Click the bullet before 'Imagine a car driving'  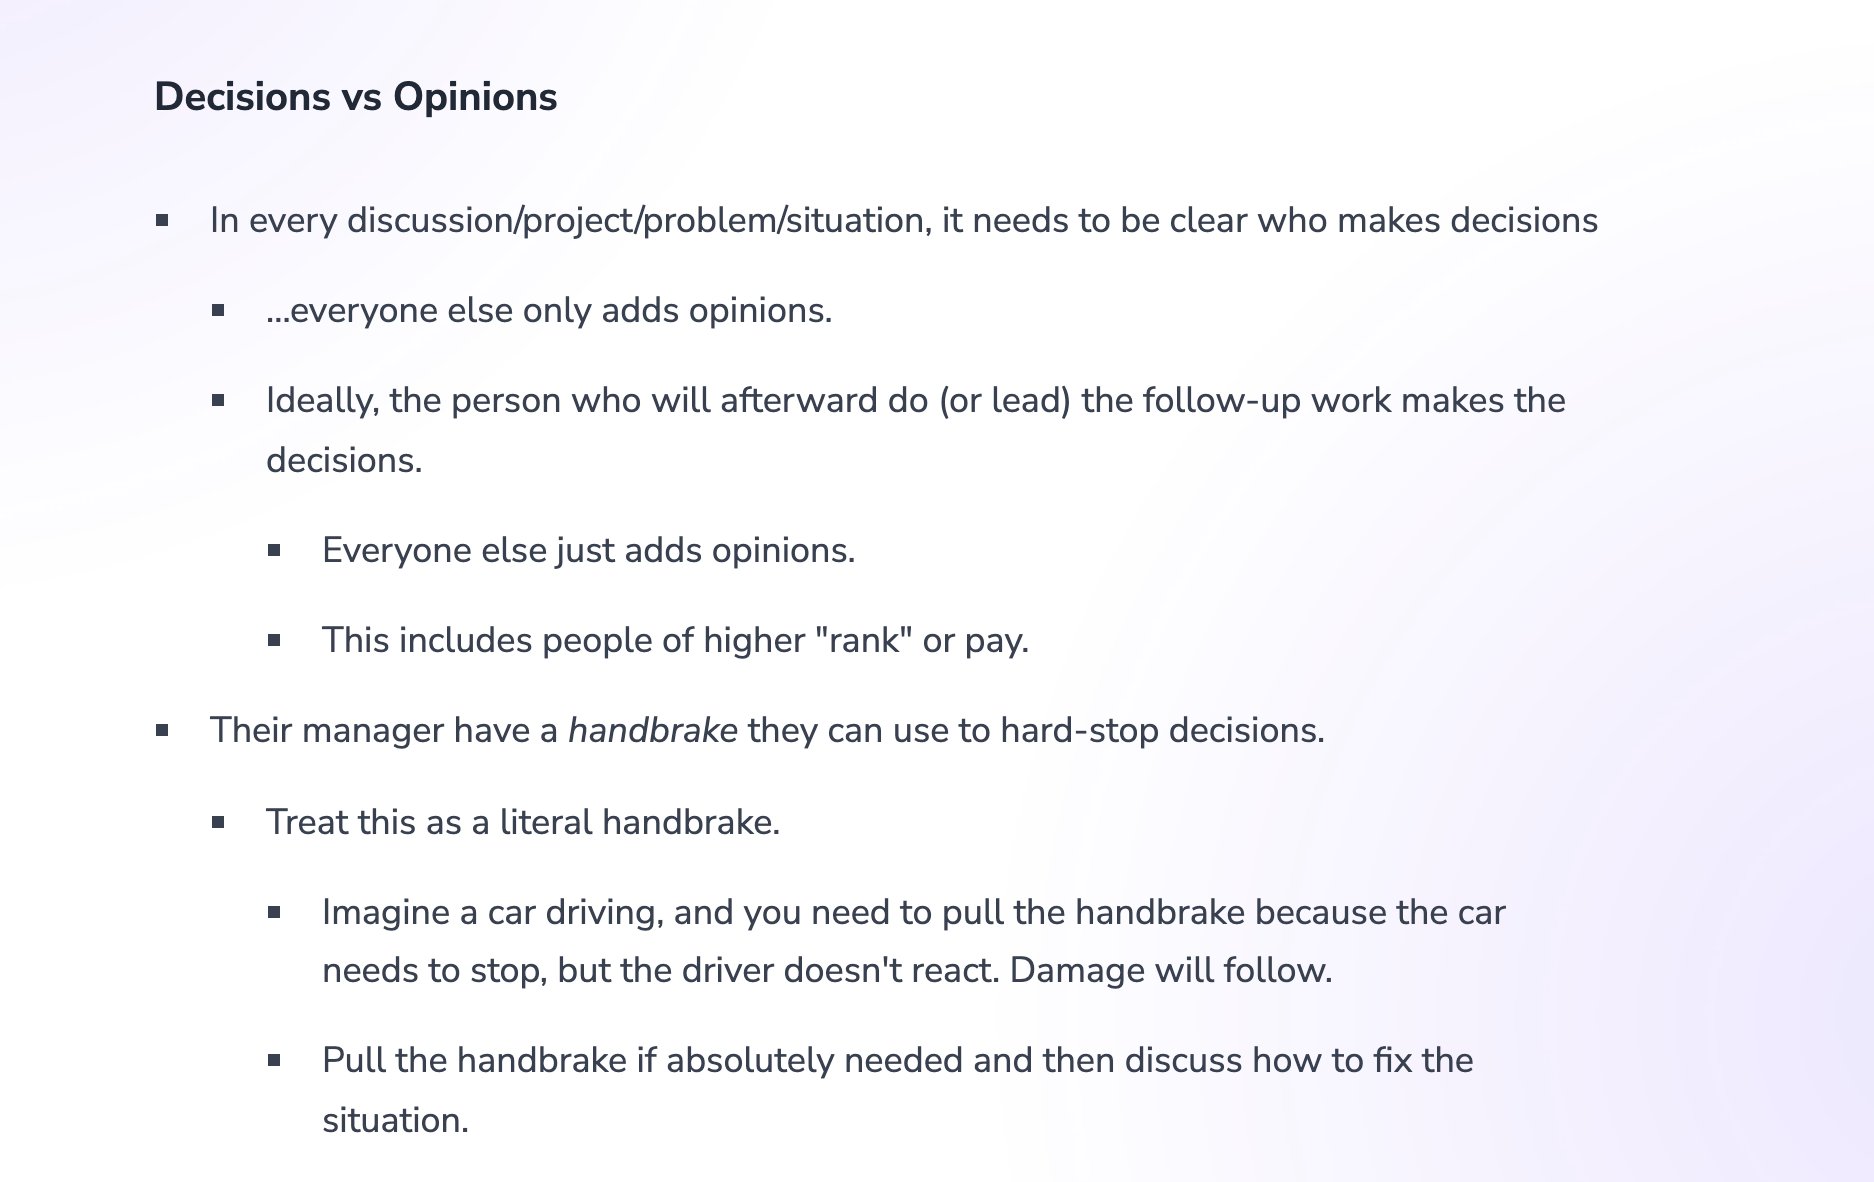(274, 912)
